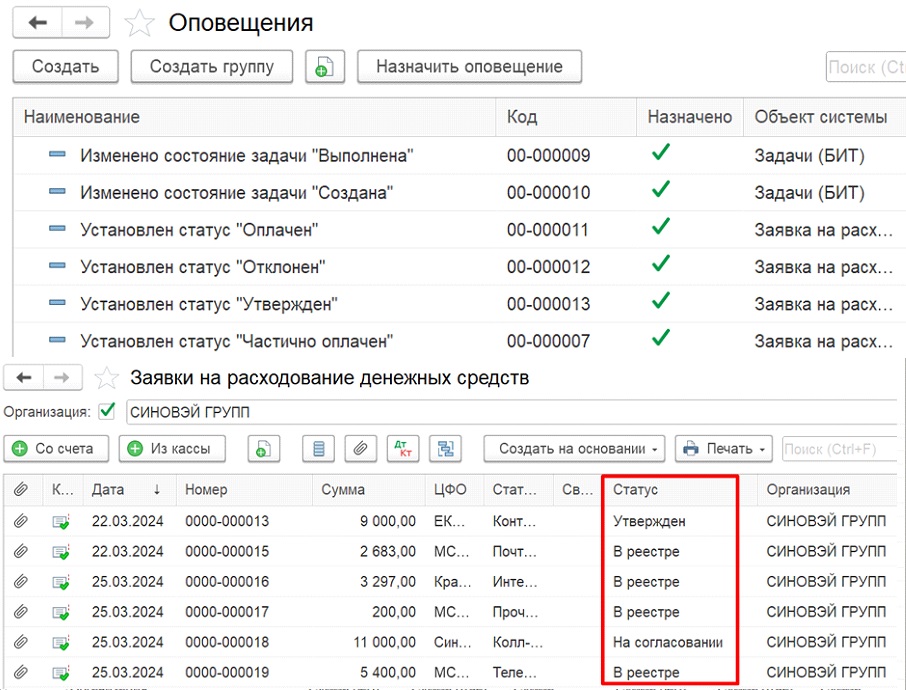Toggle Назначено checkmark for "Оплачен" notification
This screenshot has width=906, height=690.
tap(660, 228)
